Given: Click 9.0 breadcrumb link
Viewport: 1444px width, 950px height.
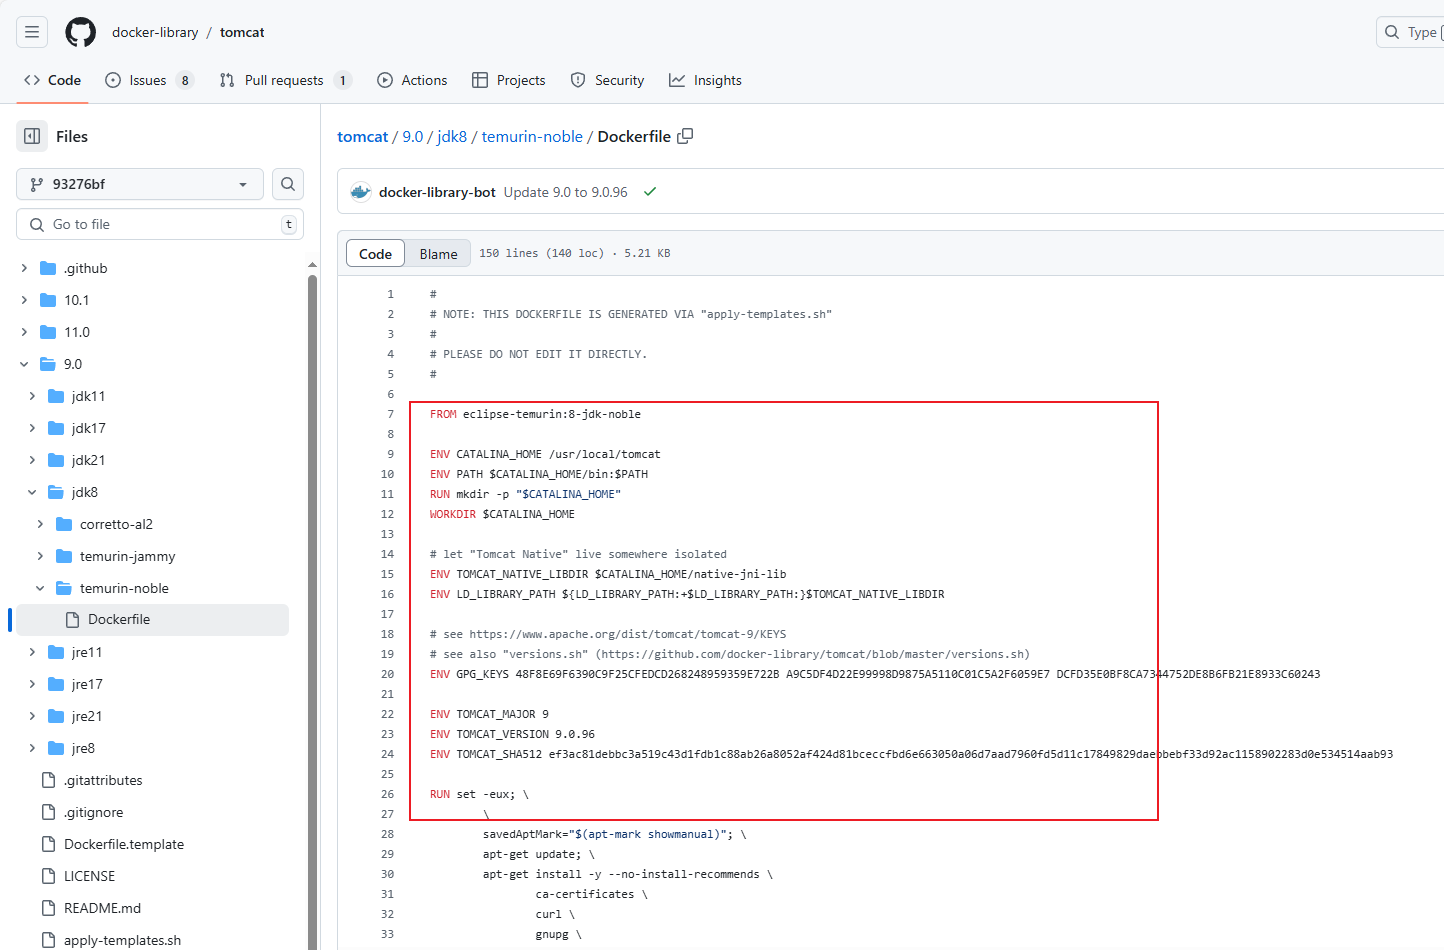Looking at the screenshot, I should [x=413, y=136].
